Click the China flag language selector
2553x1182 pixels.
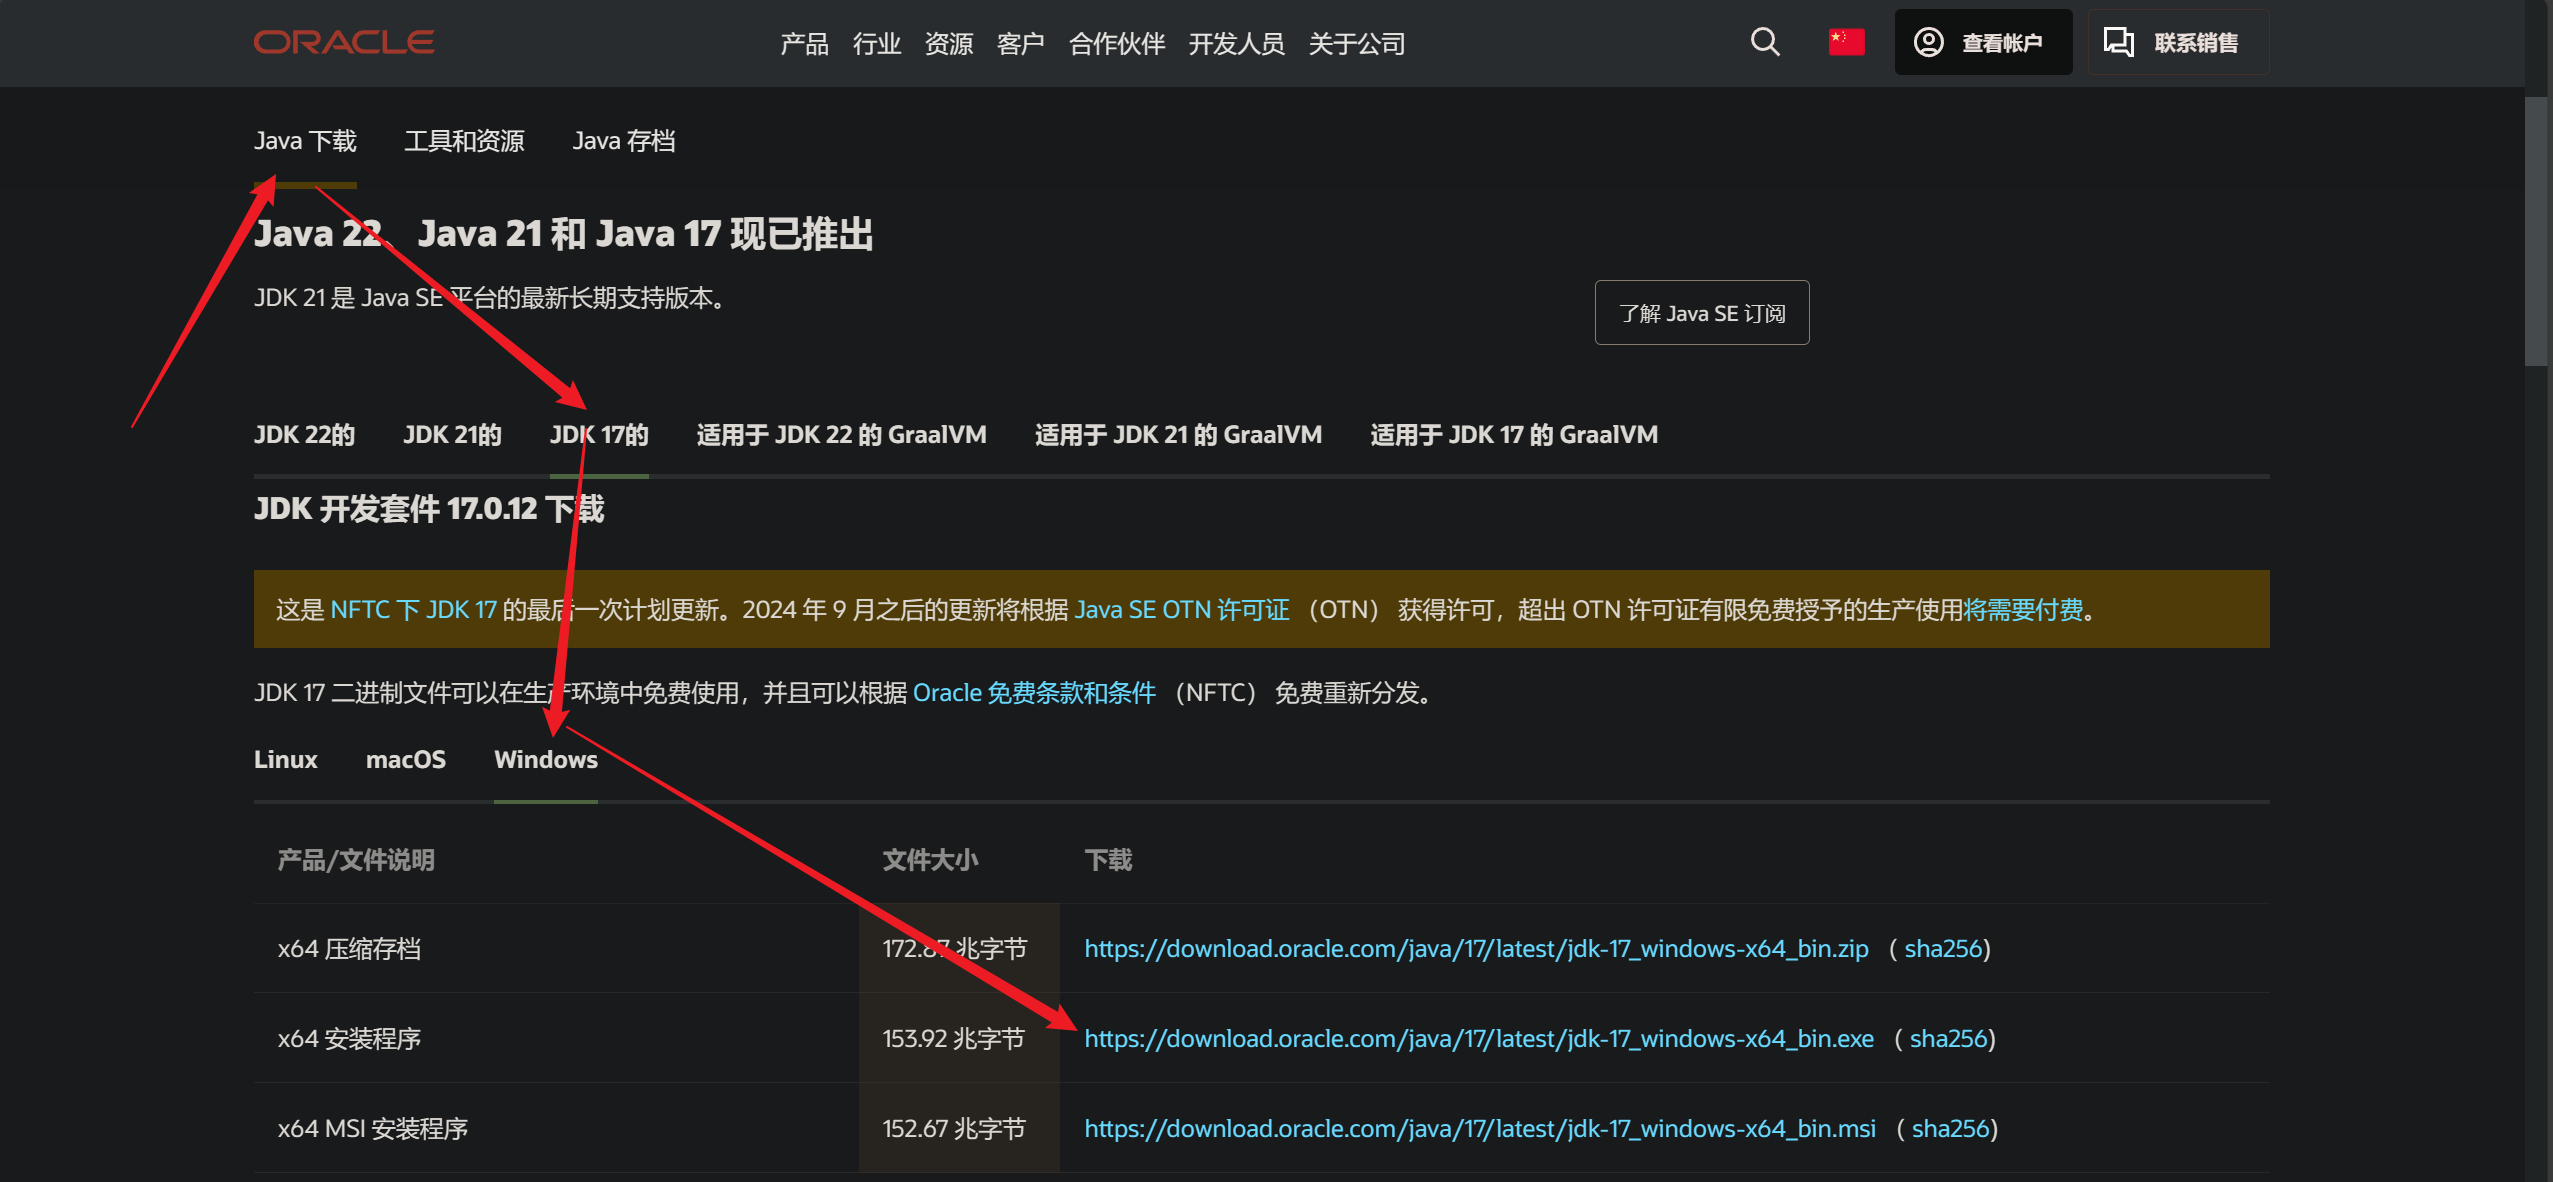1845,42
